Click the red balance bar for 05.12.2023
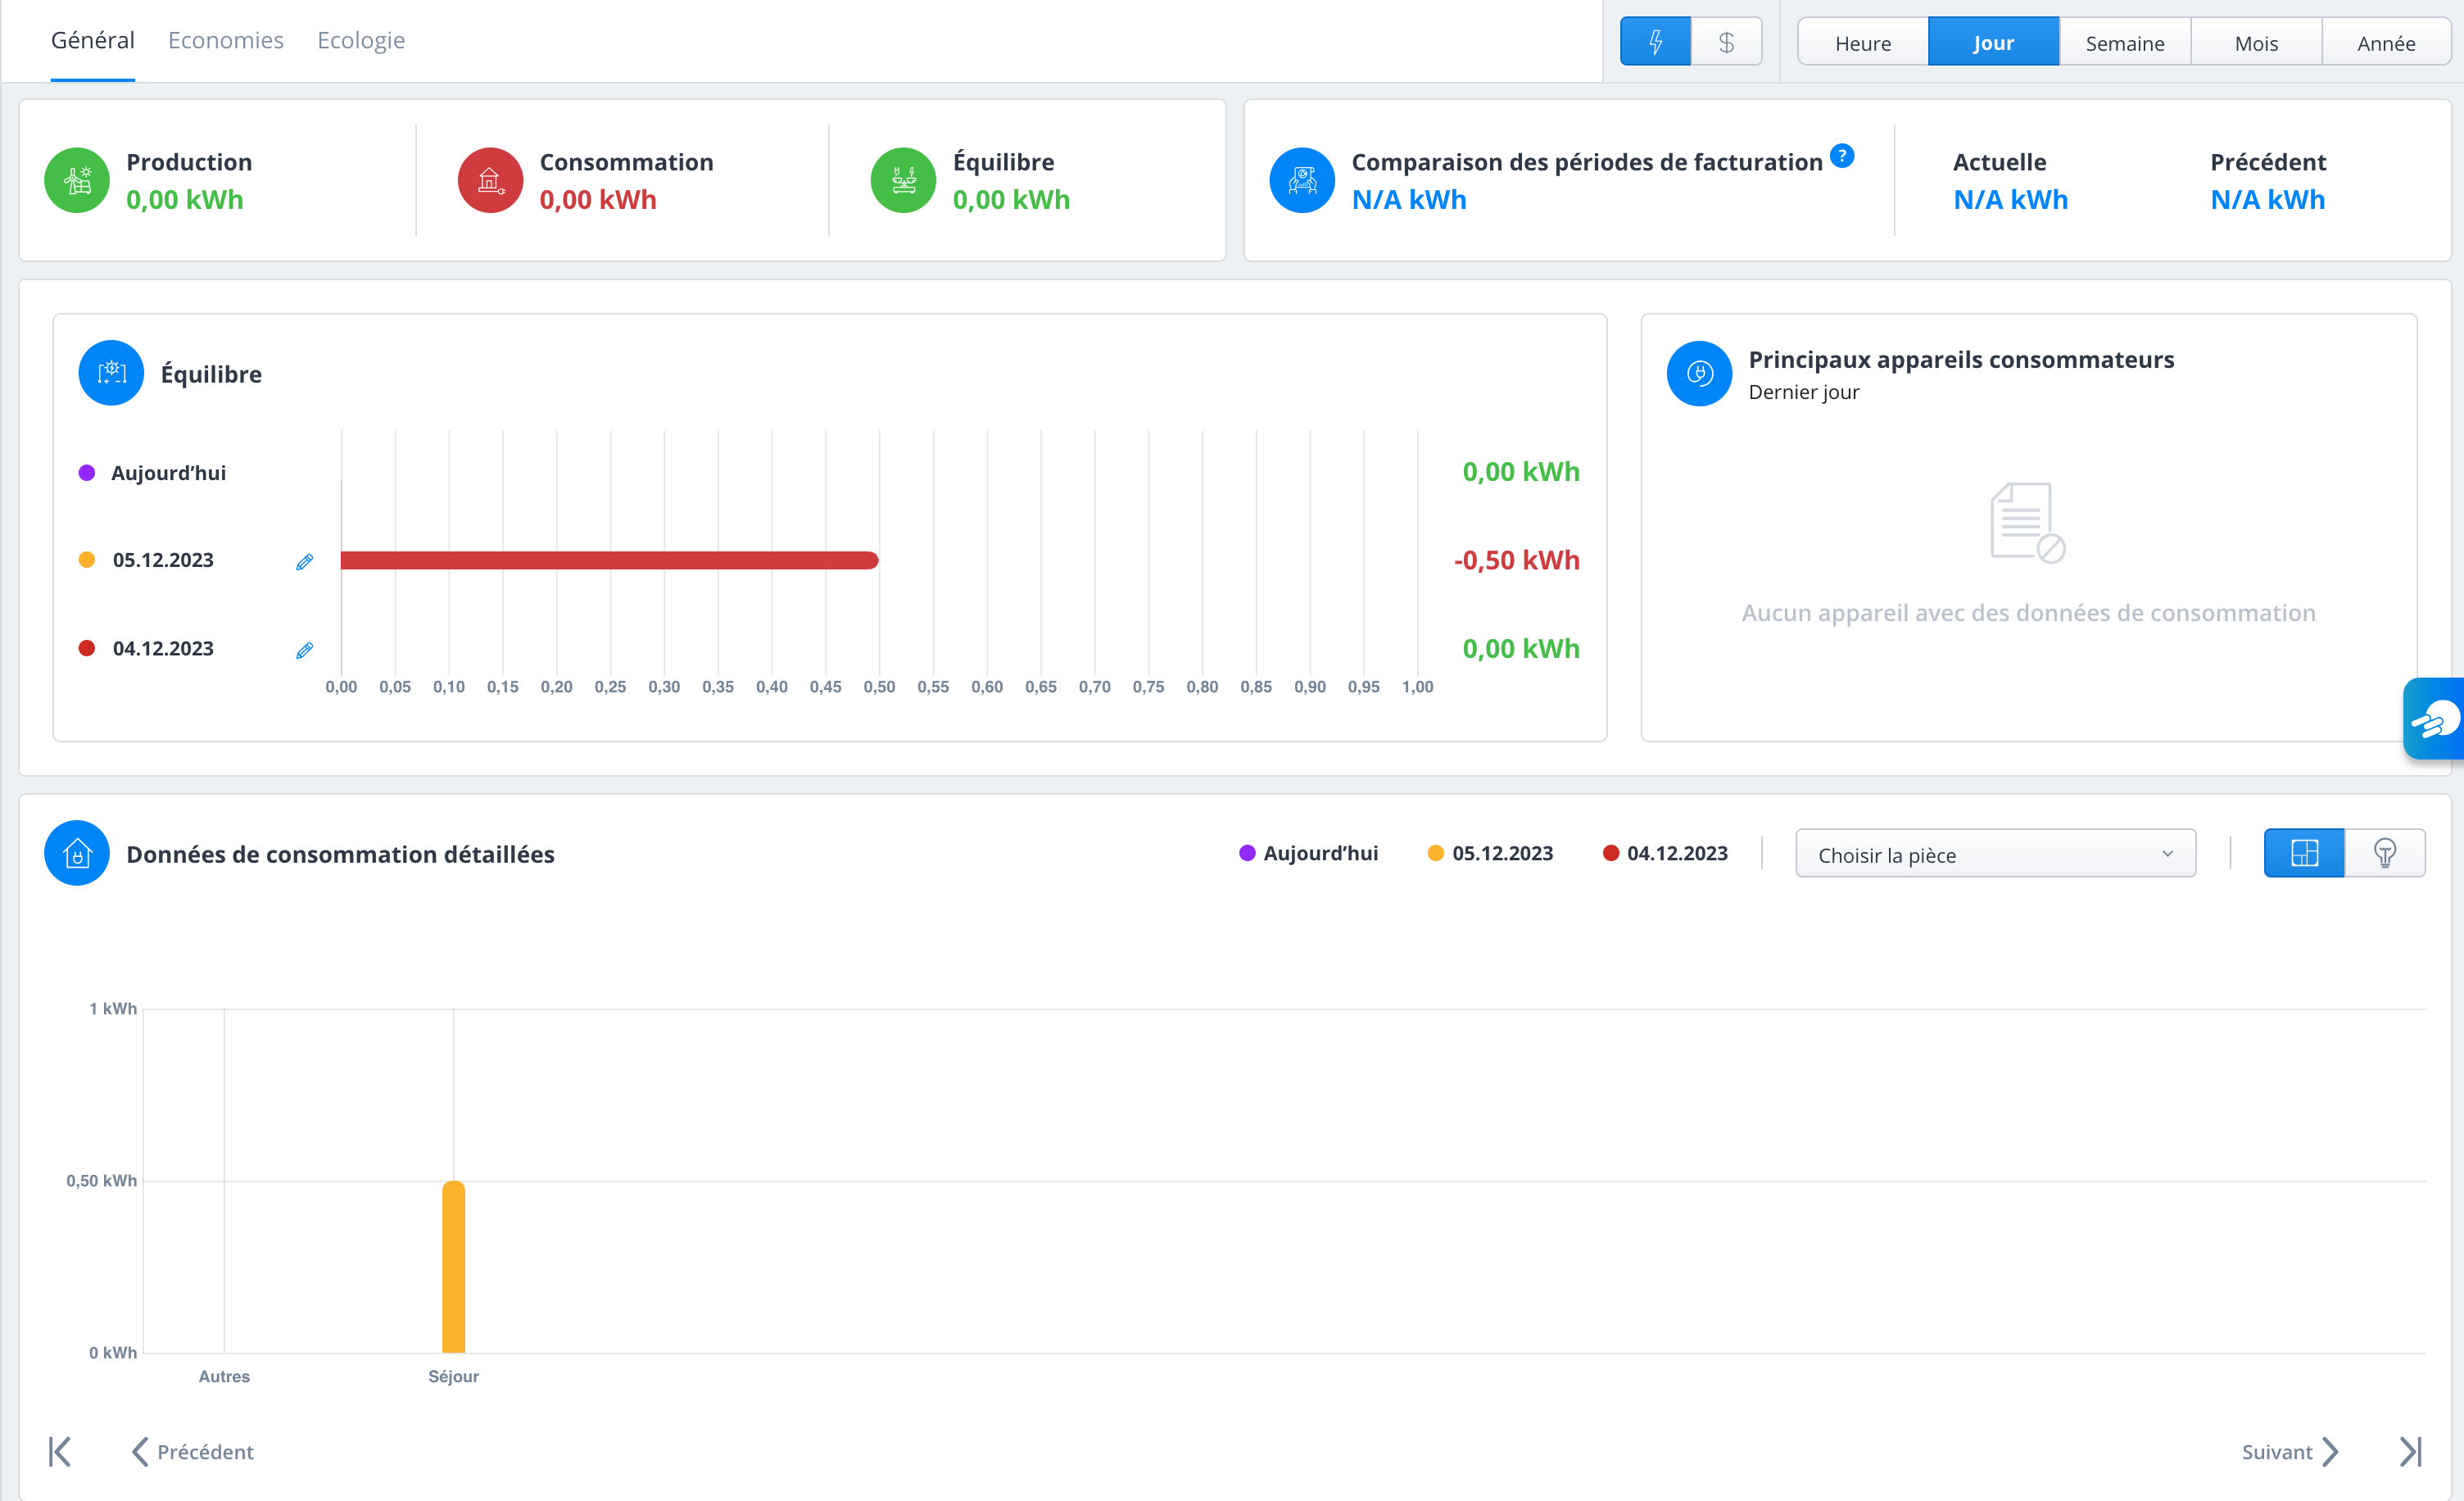This screenshot has height=1501, width=2464. pos(610,560)
